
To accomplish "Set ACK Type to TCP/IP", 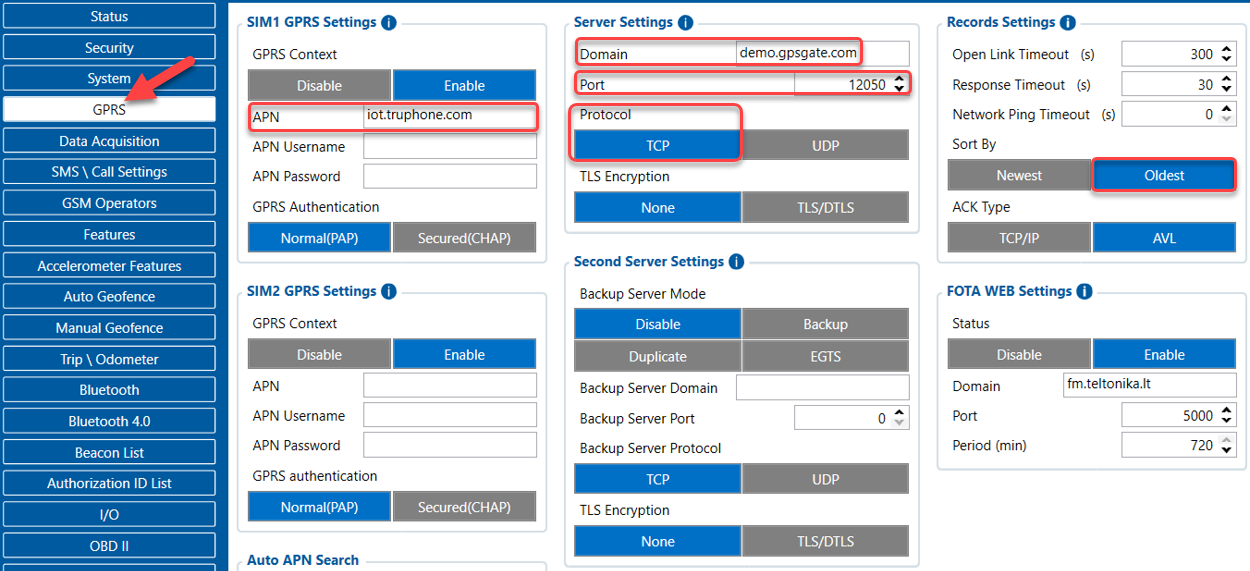I will tap(1019, 238).
